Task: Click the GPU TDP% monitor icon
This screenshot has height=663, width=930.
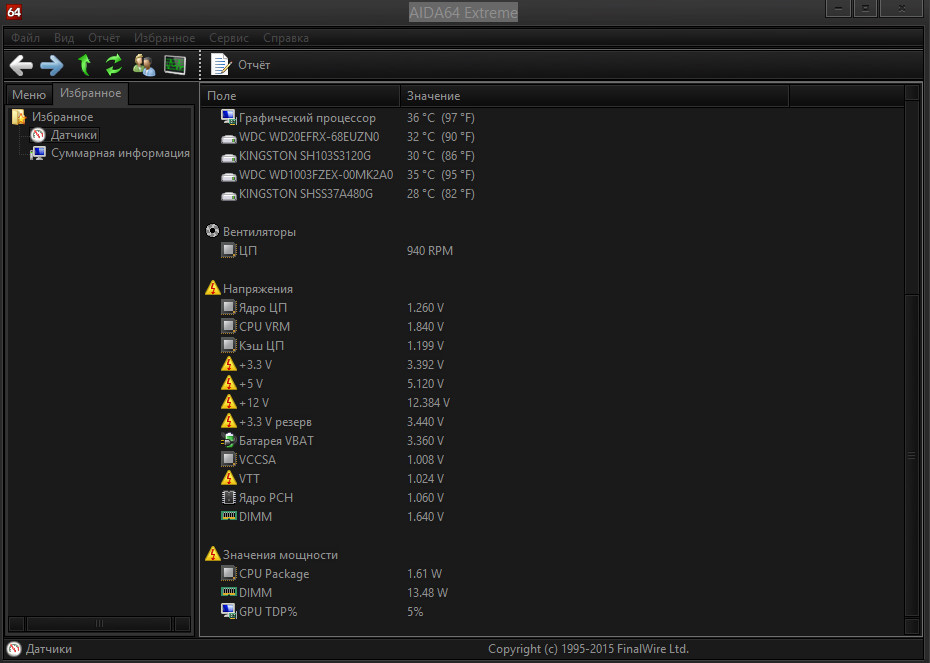Action: pyautogui.click(x=228, y=611)
